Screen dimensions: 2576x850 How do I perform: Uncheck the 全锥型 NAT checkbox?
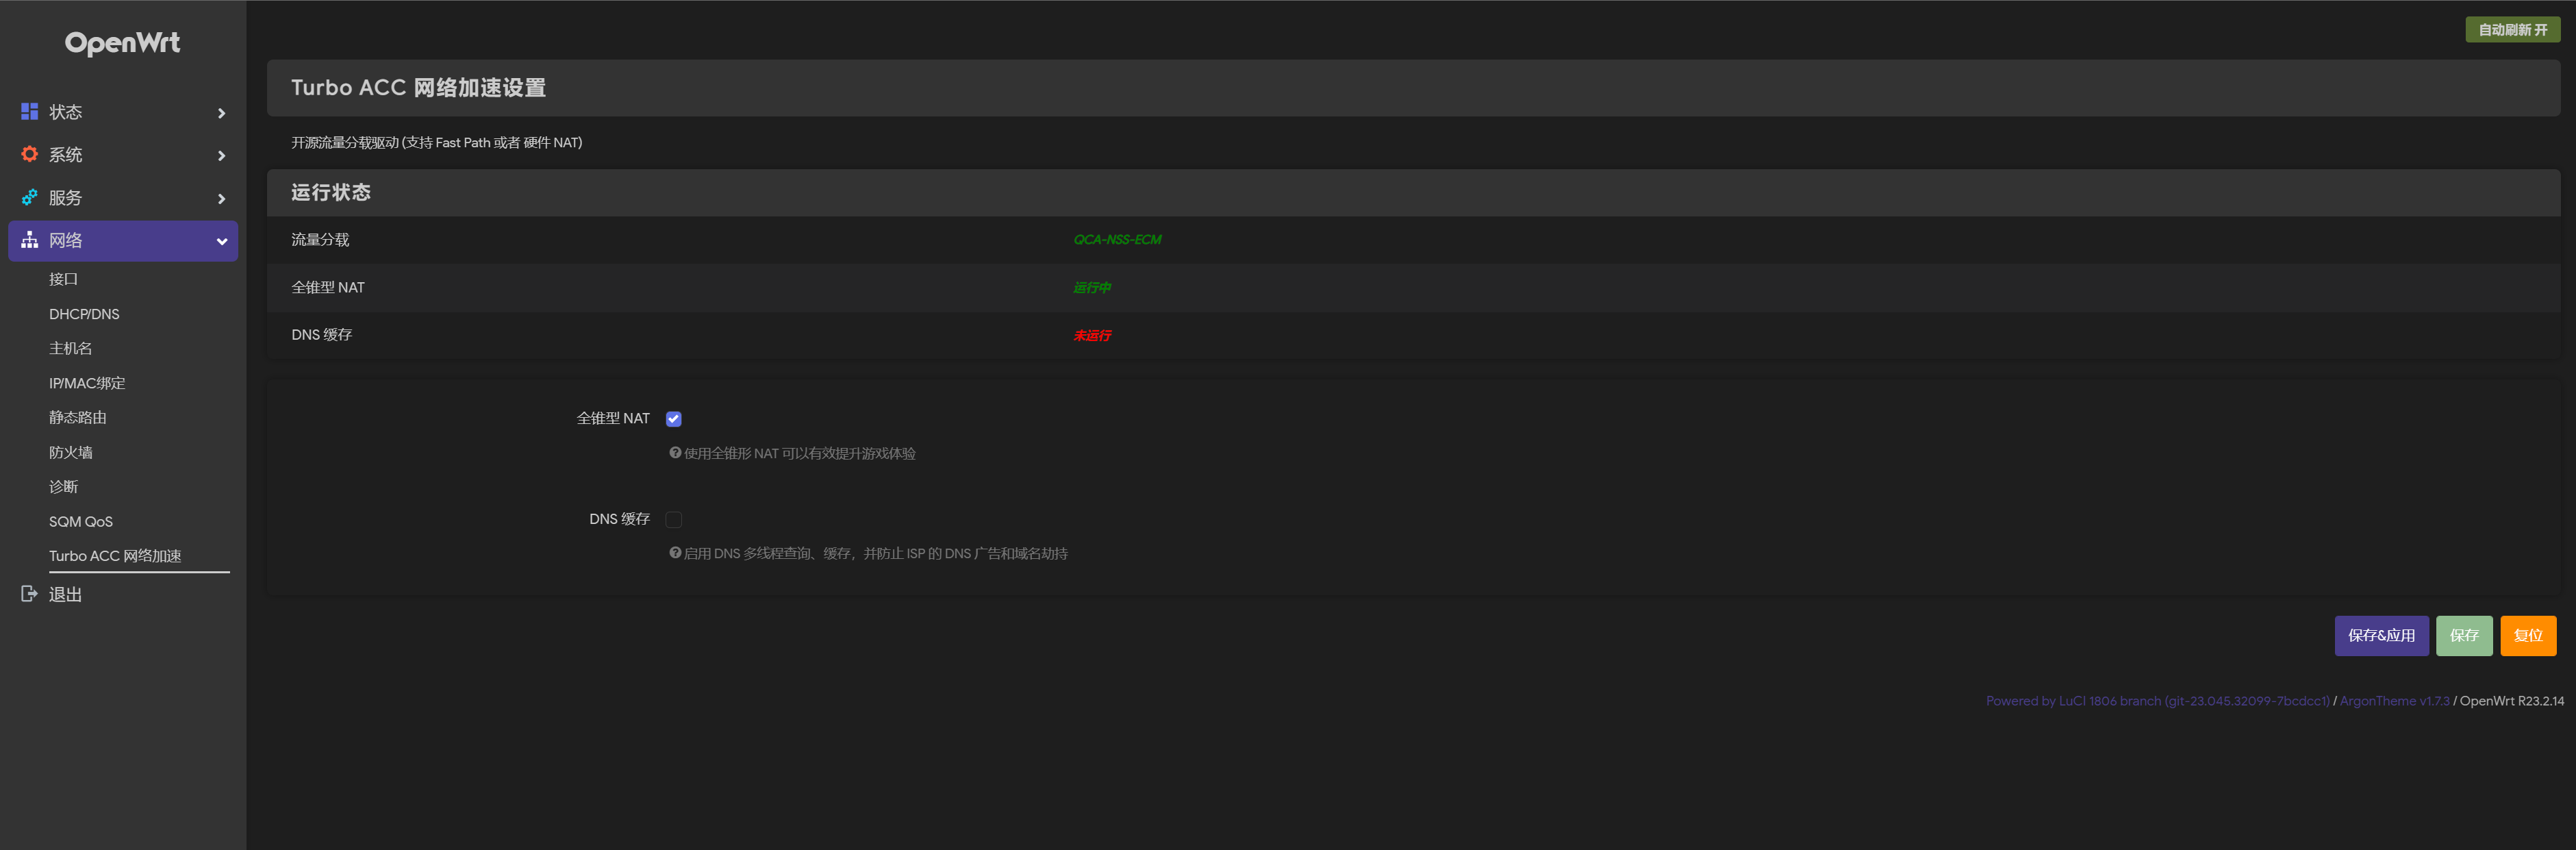click(674, 419)
